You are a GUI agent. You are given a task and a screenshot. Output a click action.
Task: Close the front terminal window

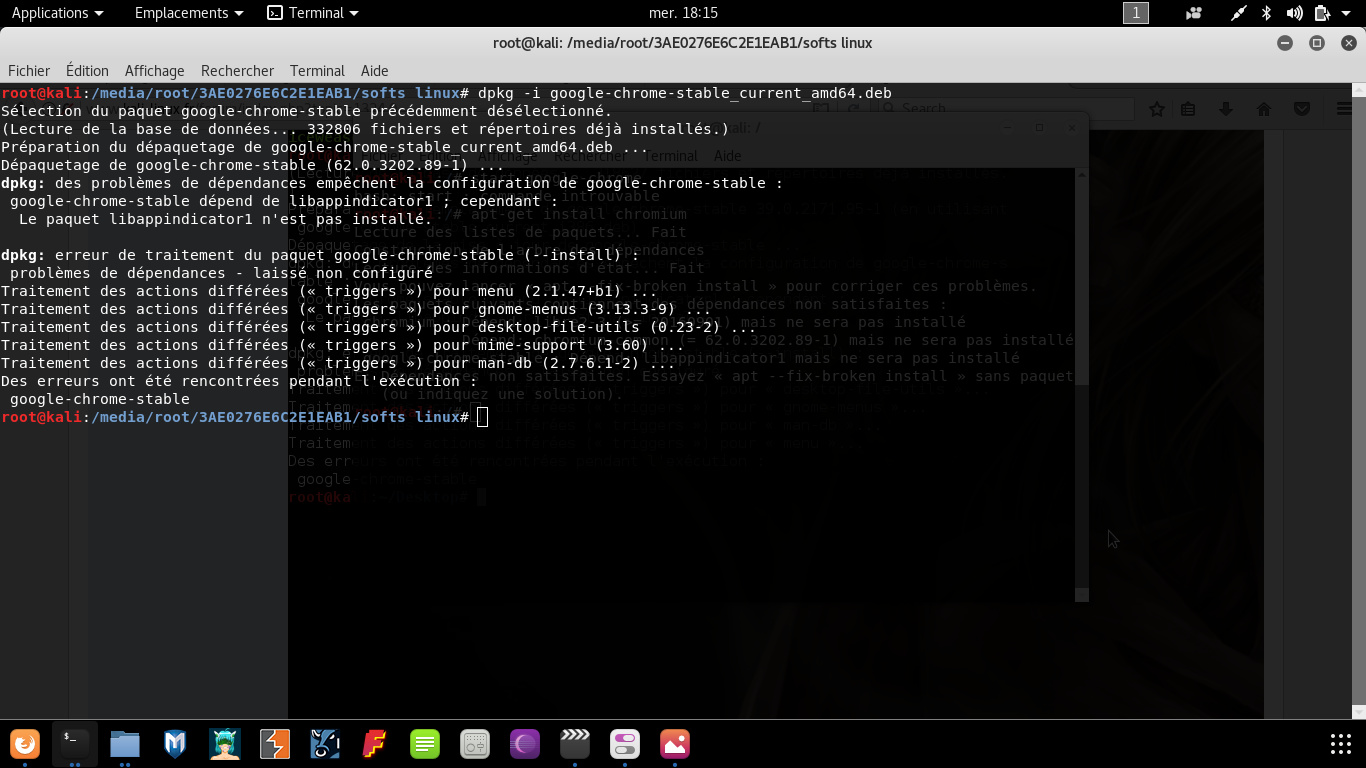(1349, 43)
